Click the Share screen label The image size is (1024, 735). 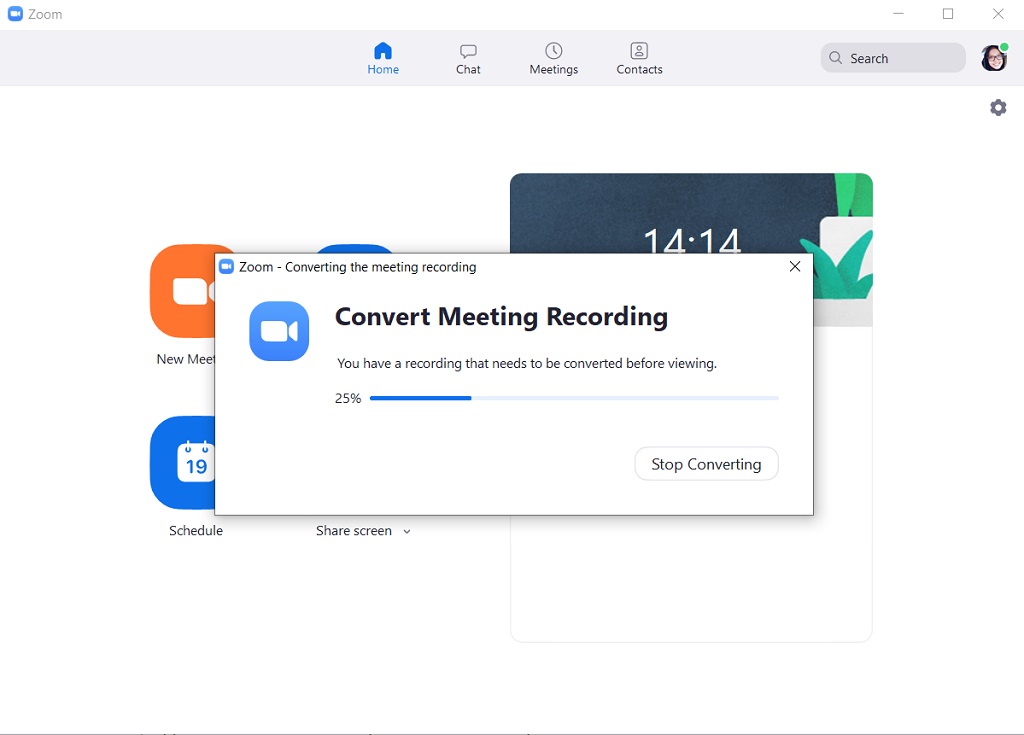[354, 531]
